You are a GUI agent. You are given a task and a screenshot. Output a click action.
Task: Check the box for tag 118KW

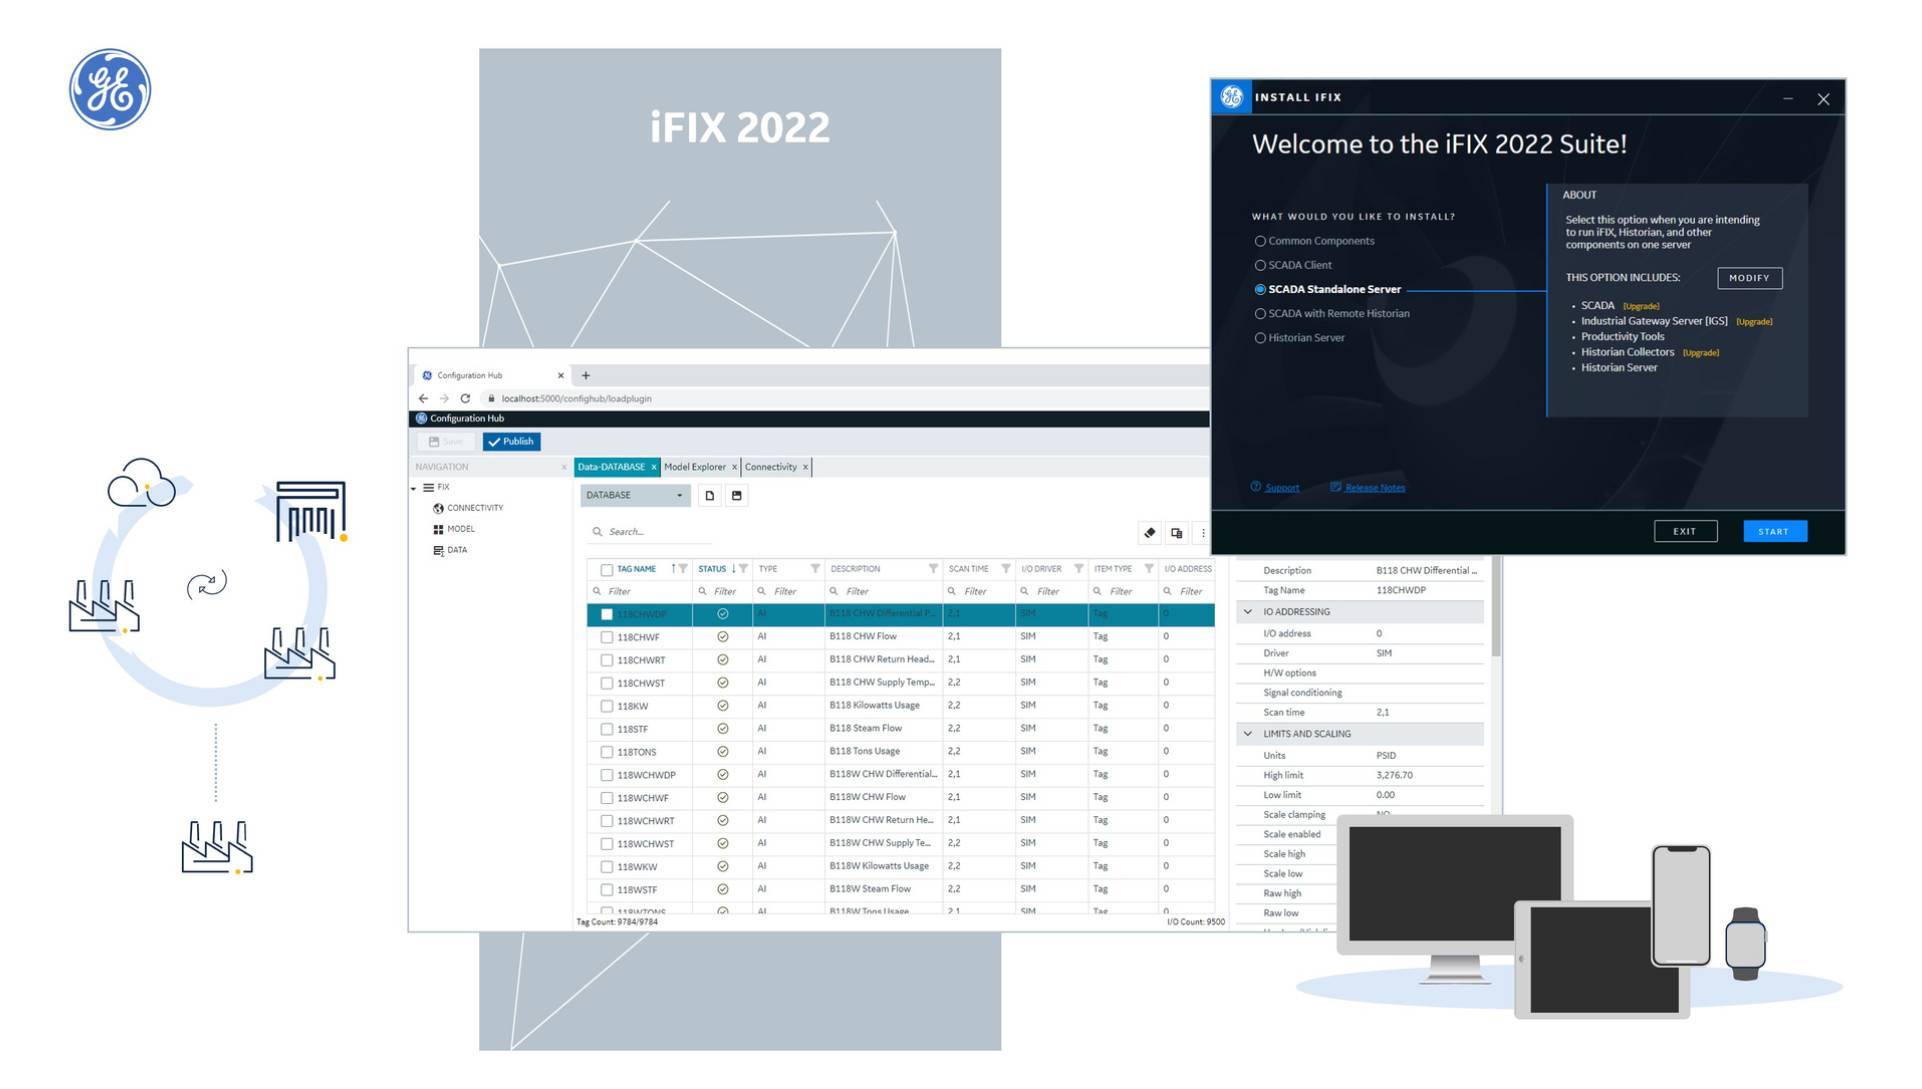[607, 707]
